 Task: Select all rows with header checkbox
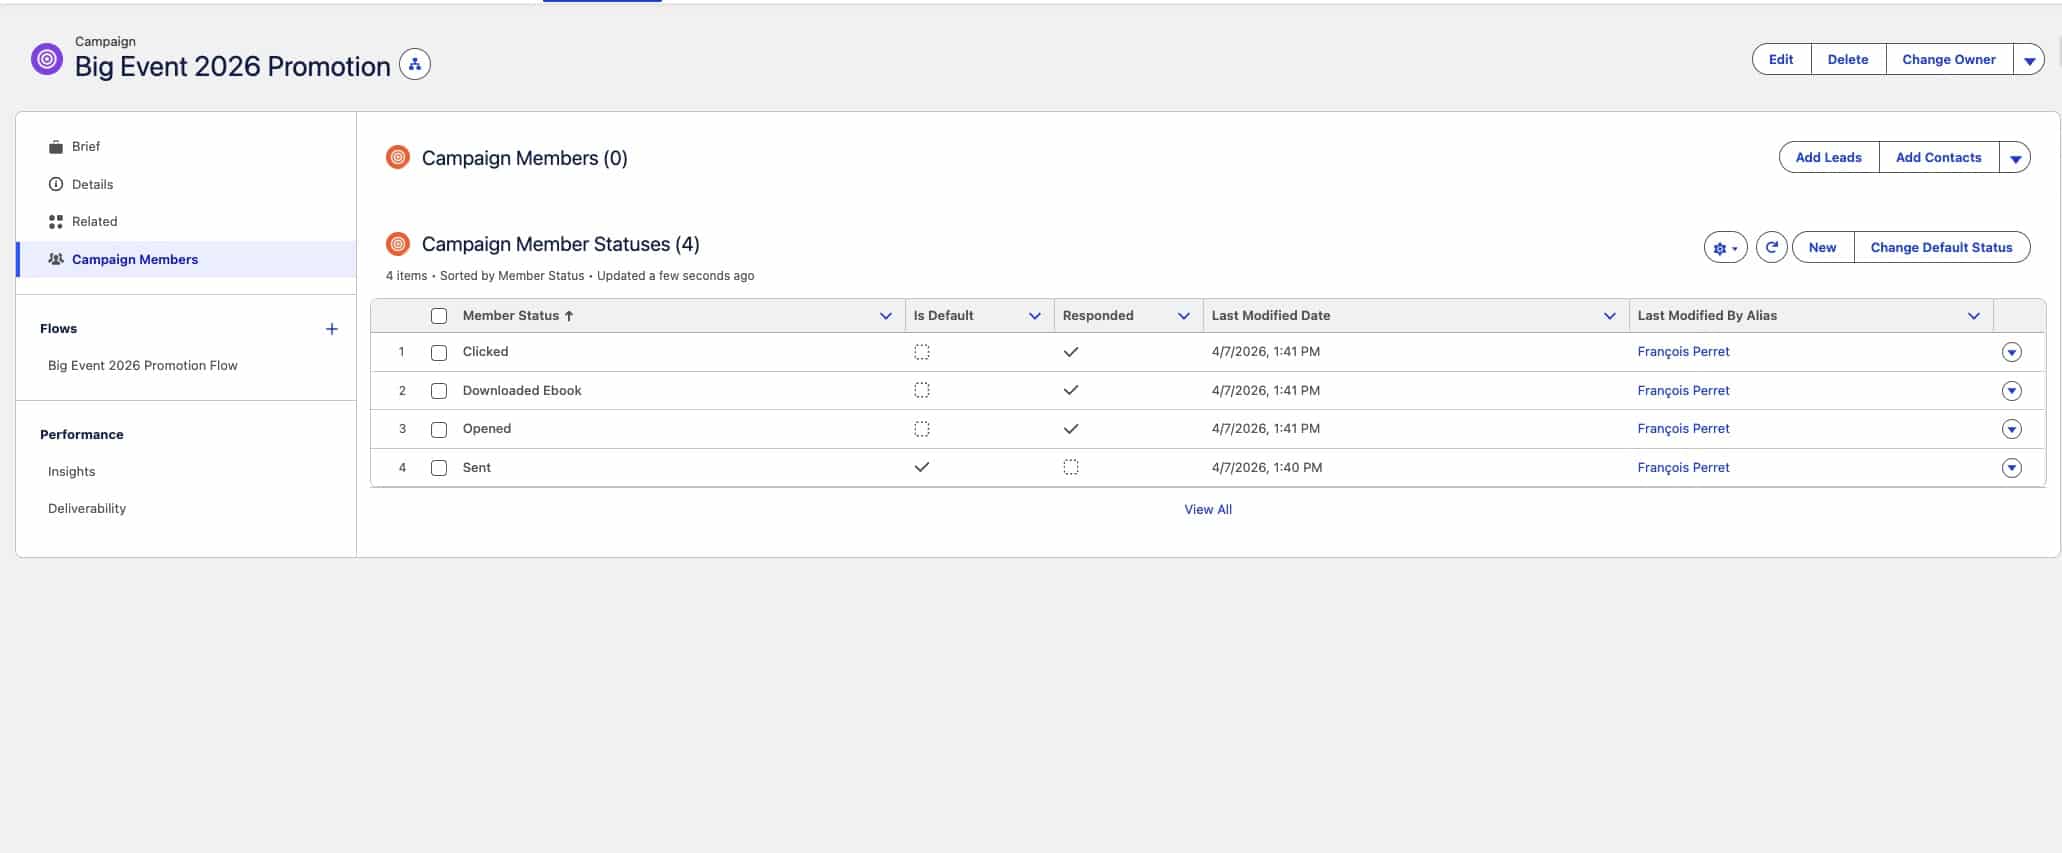pyautogui.click(x=439, y=316)
